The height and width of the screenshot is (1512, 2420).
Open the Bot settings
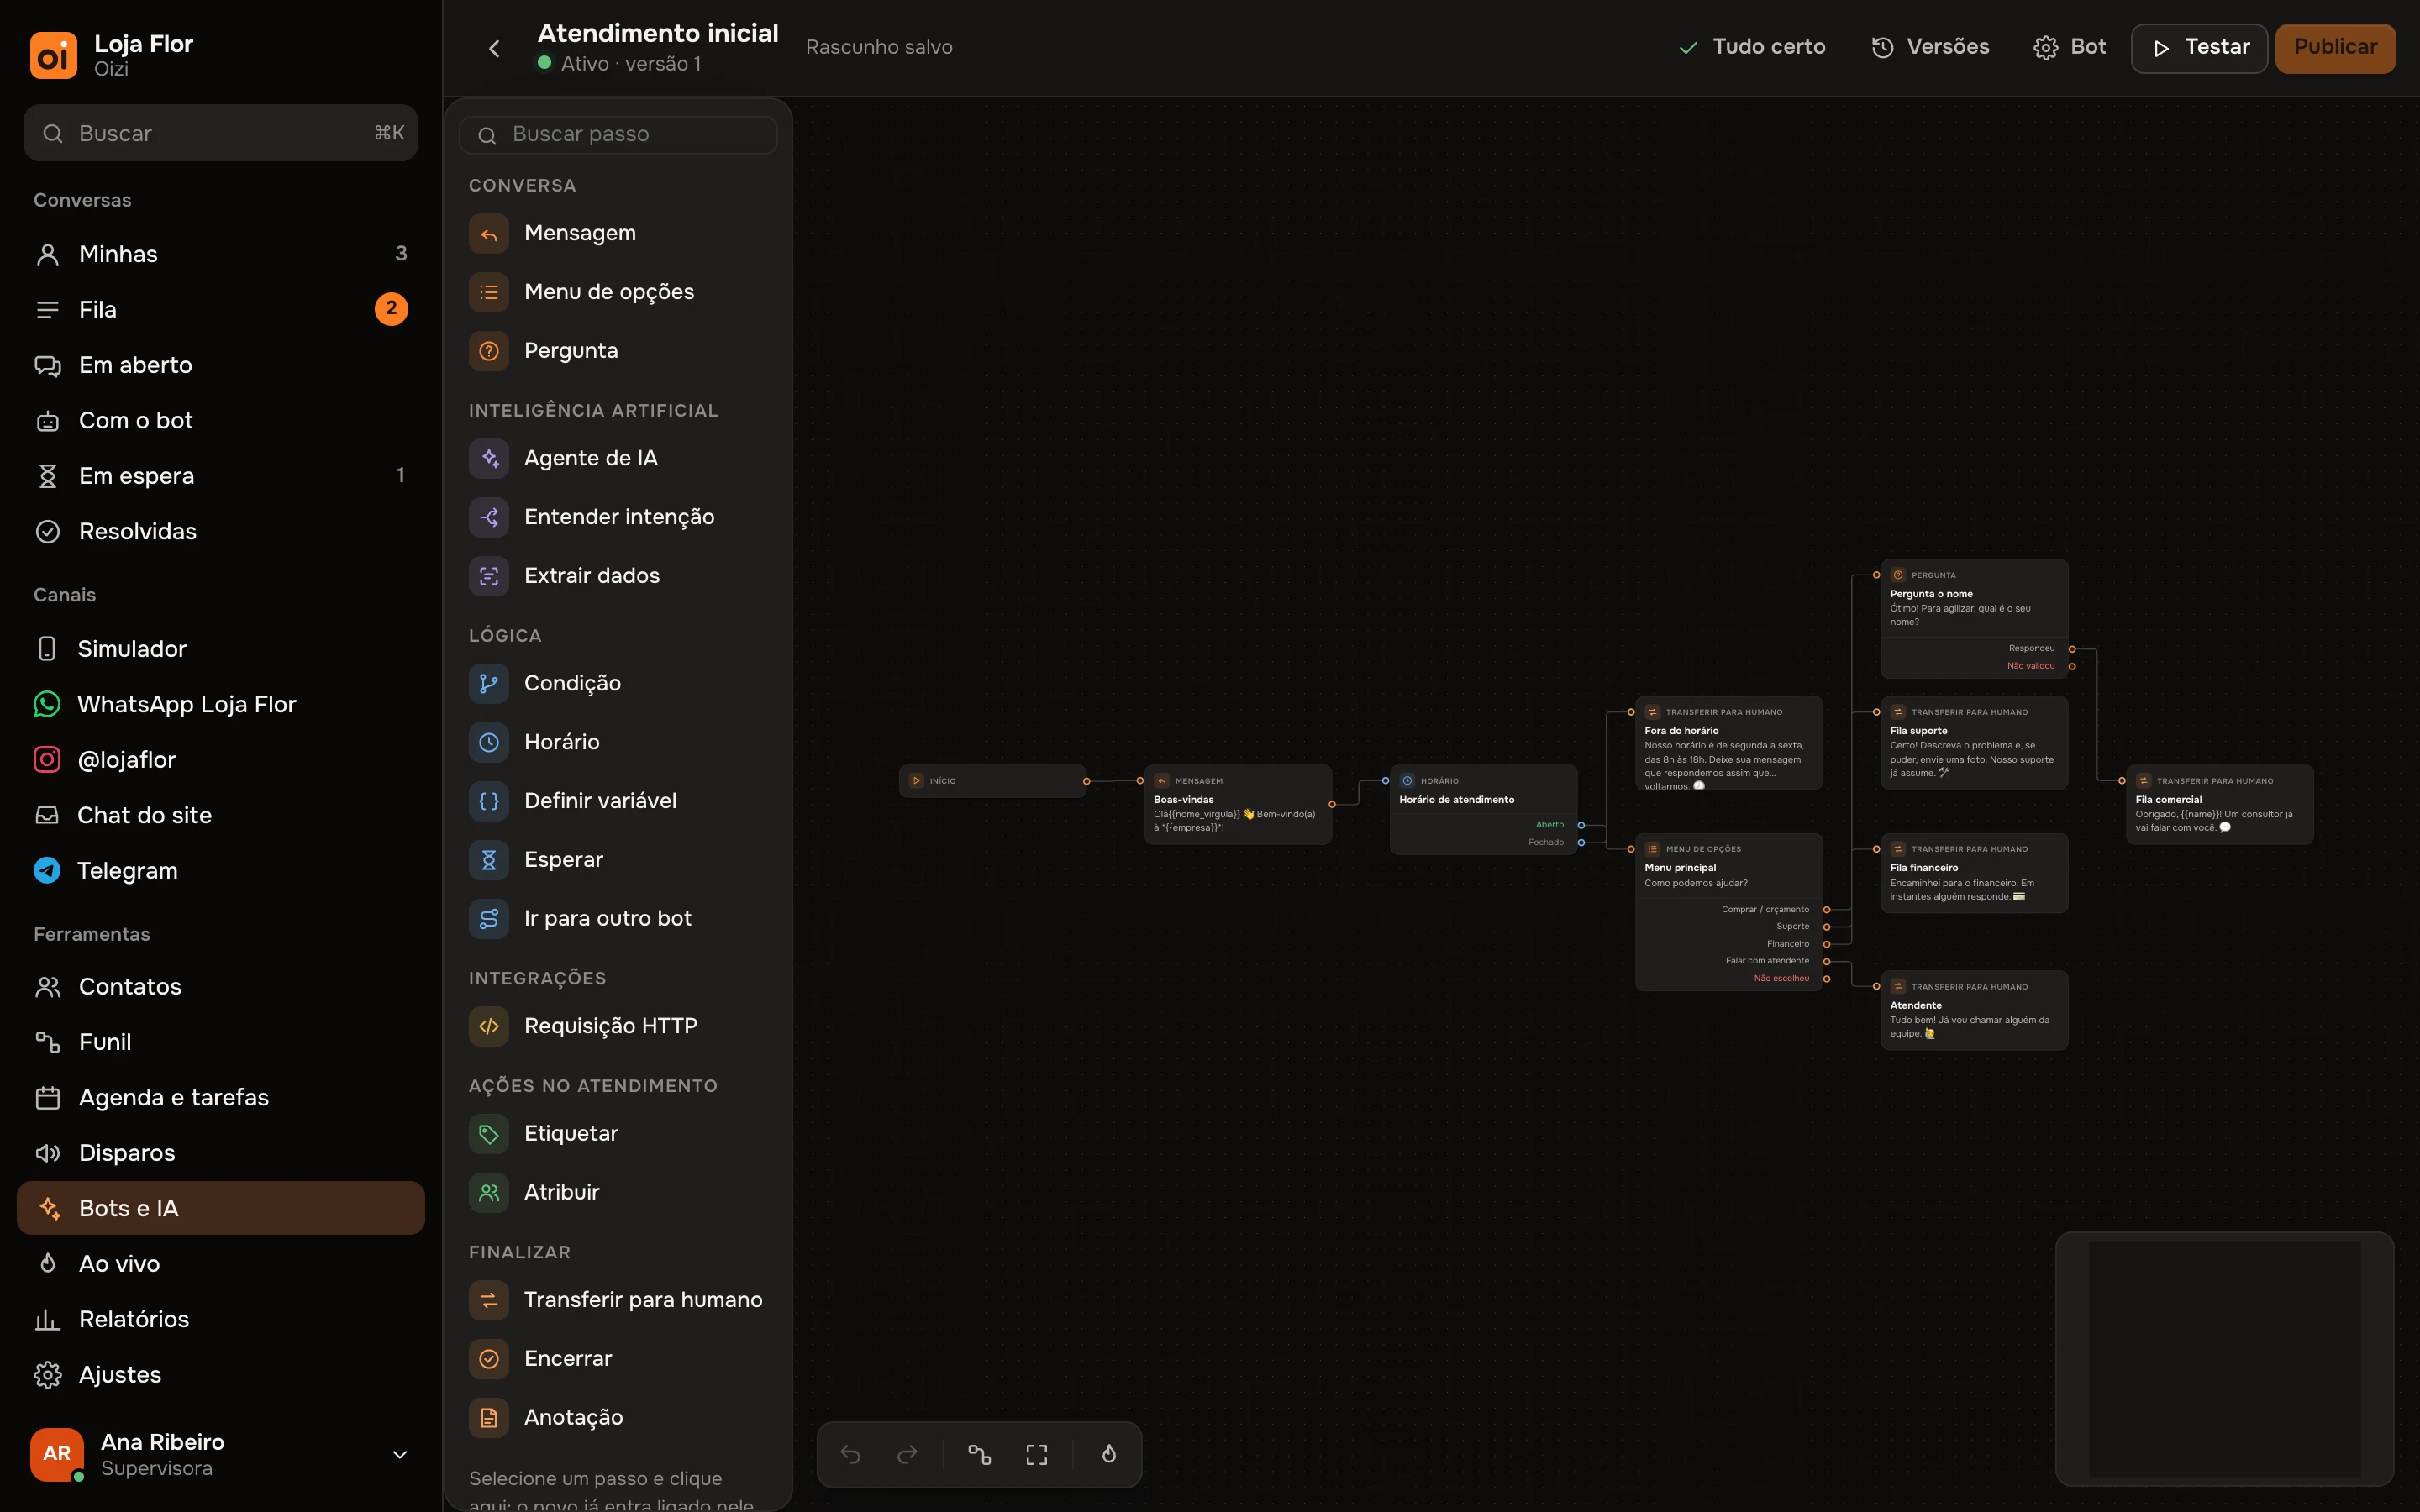click(x=2070, y=47)
